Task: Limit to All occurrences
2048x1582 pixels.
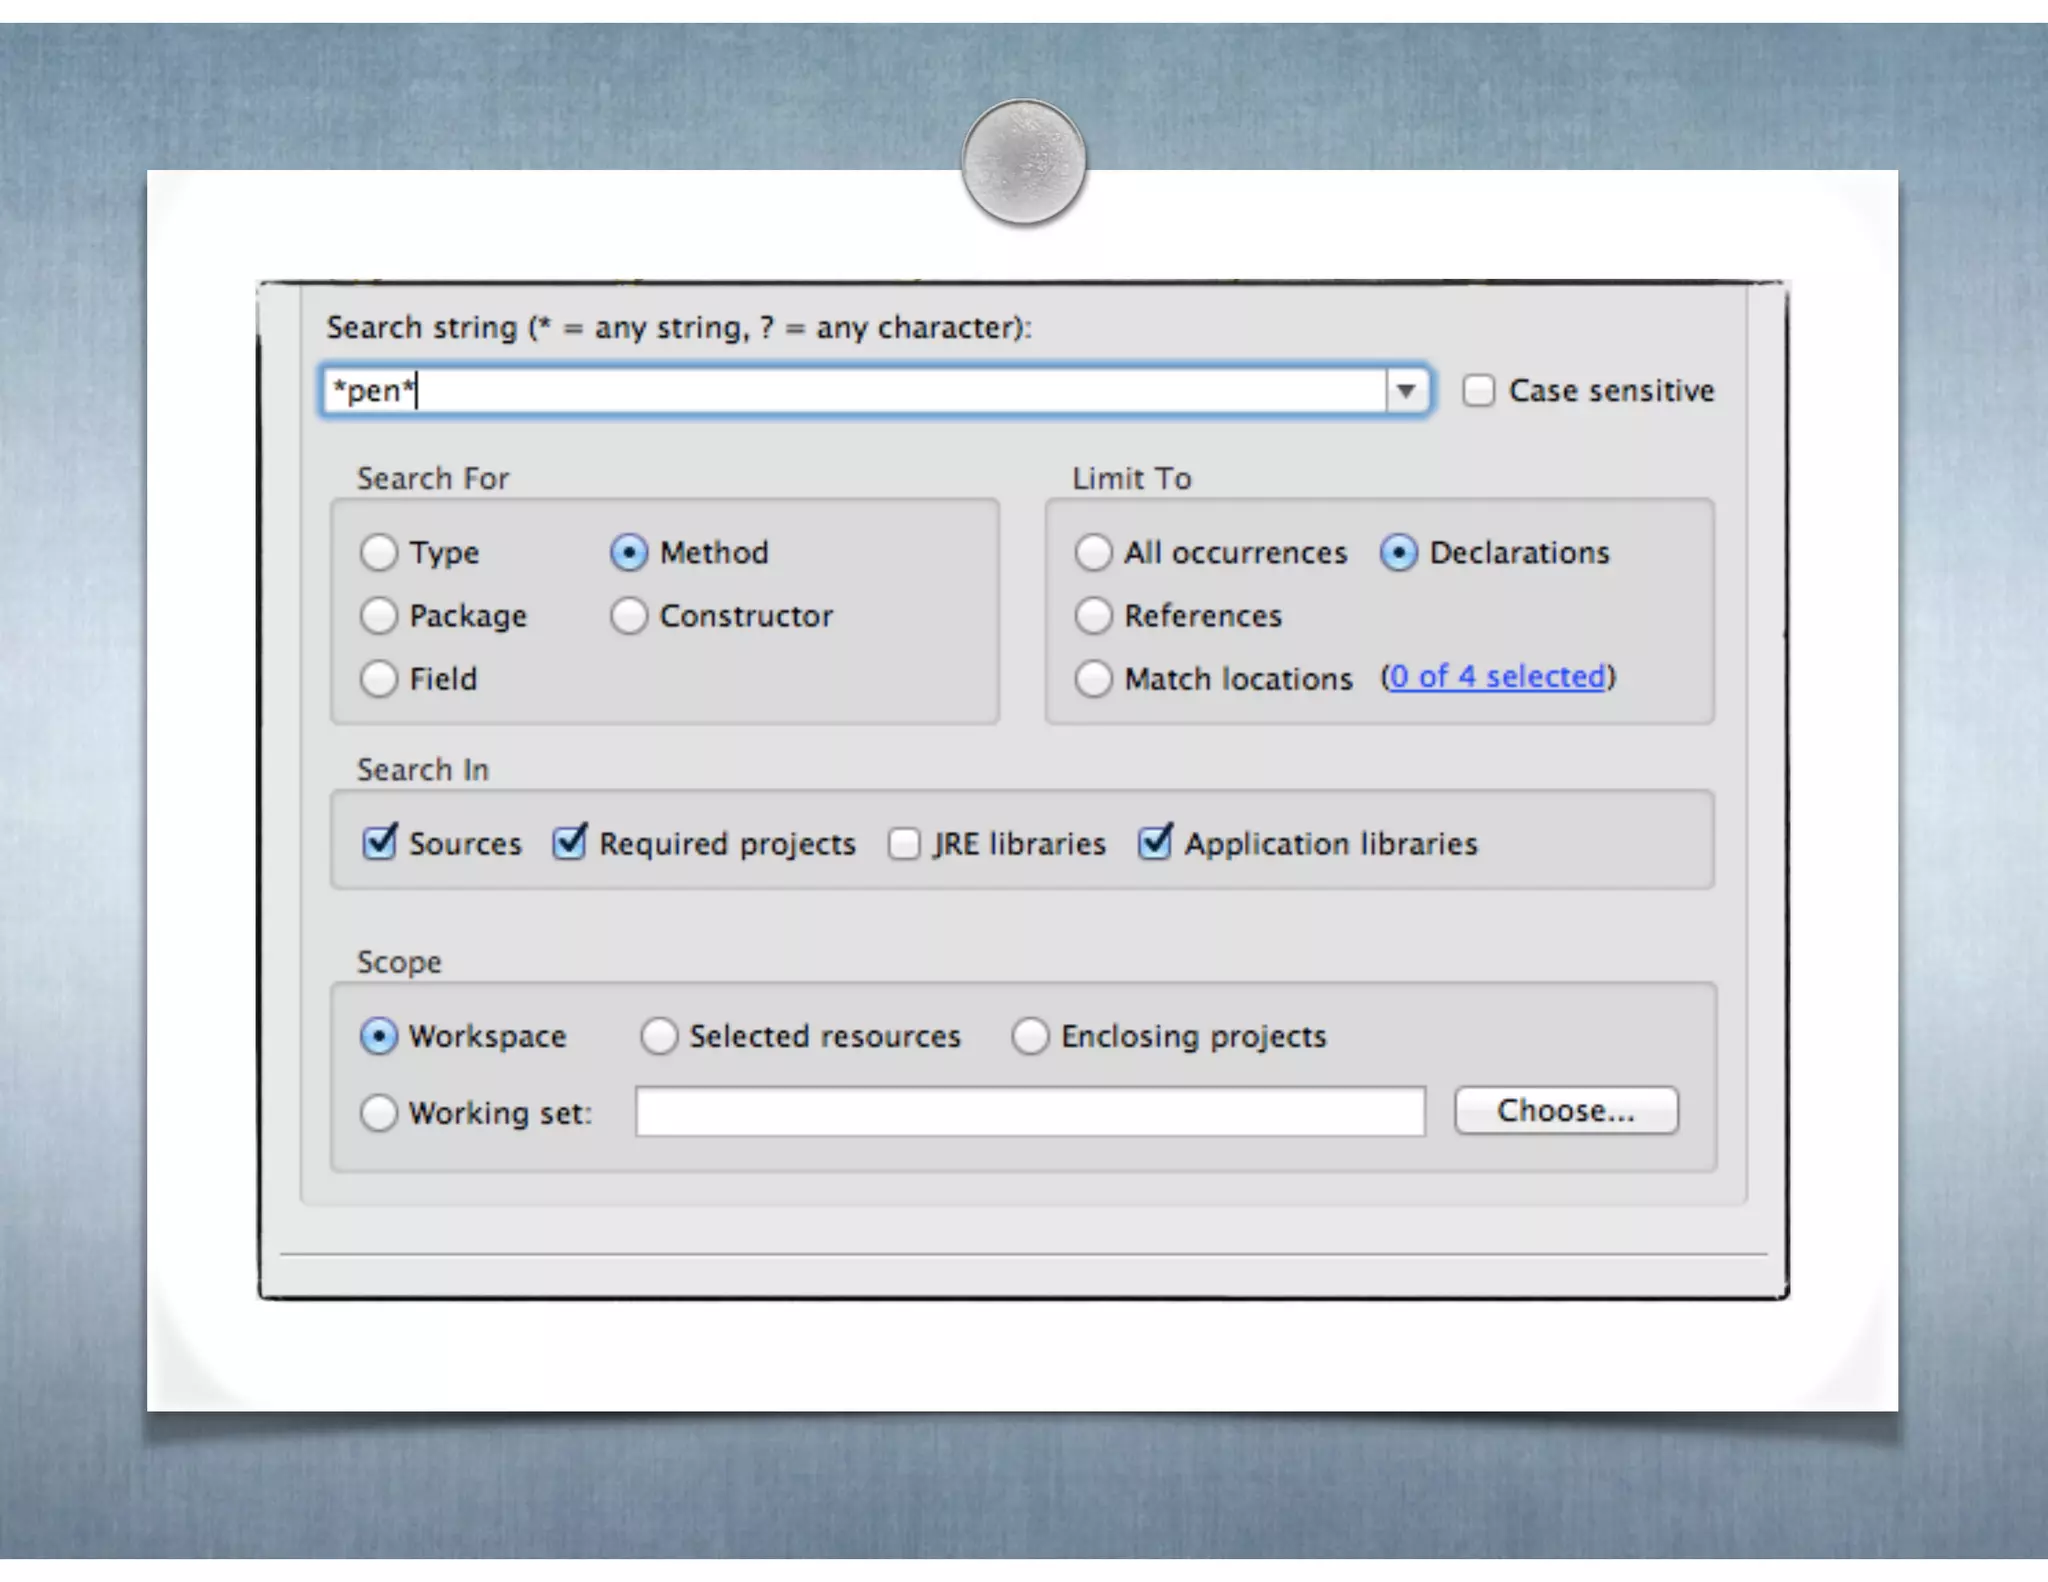Action: click(1093, 552)
